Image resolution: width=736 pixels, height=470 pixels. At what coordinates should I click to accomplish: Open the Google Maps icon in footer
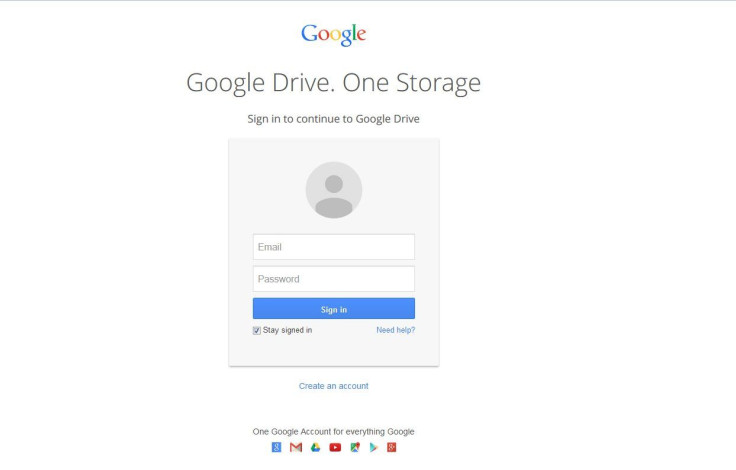coord(355,447)
